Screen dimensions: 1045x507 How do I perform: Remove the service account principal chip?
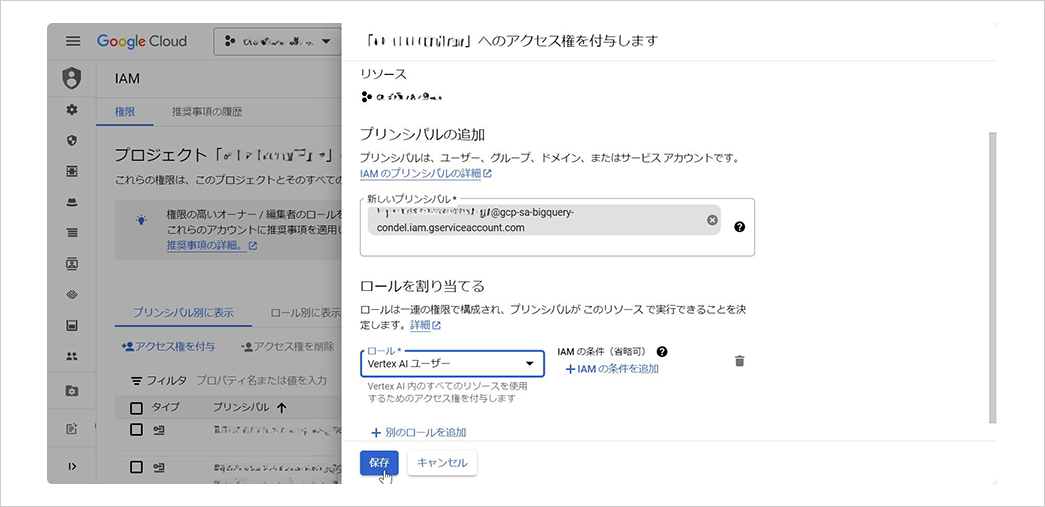click(x=712, y=220)
